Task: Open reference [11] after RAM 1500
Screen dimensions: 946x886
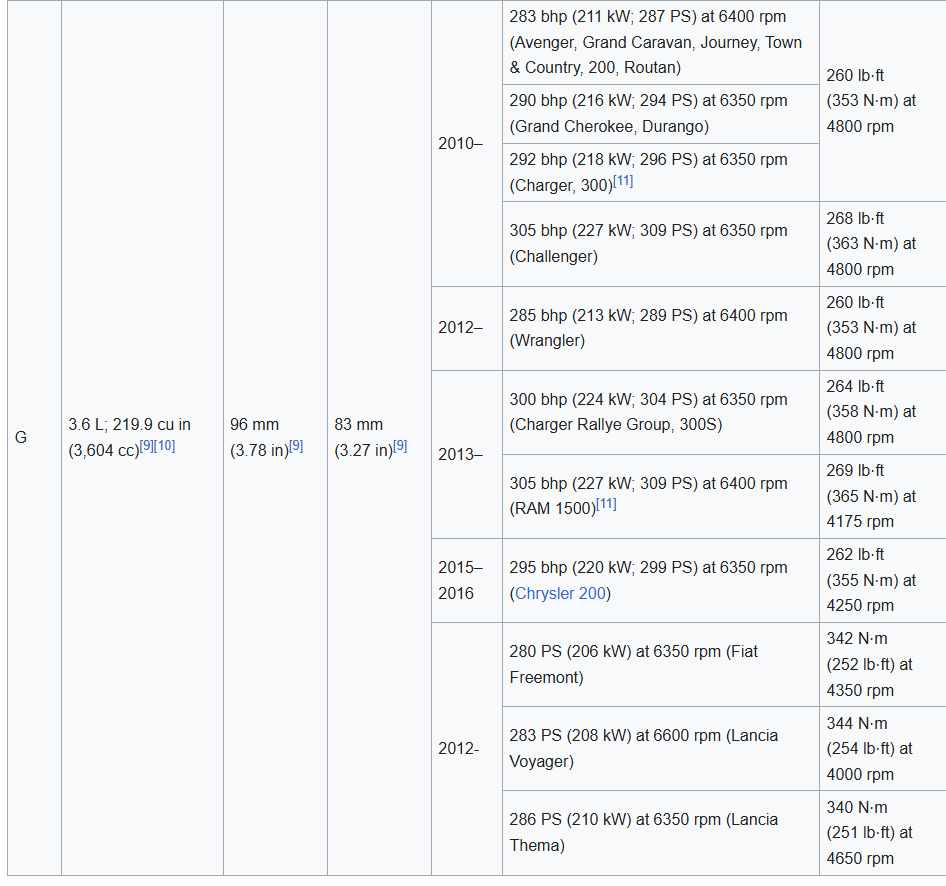Action: pyautogui.click(x=606, y=505)
